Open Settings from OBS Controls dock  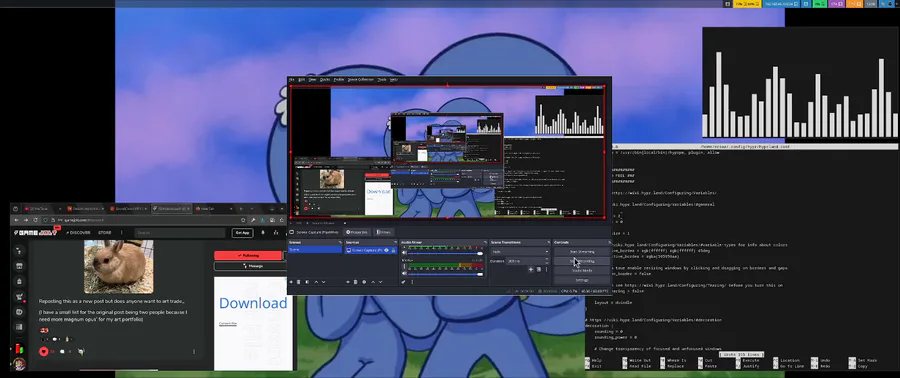(x=582, y=280)
